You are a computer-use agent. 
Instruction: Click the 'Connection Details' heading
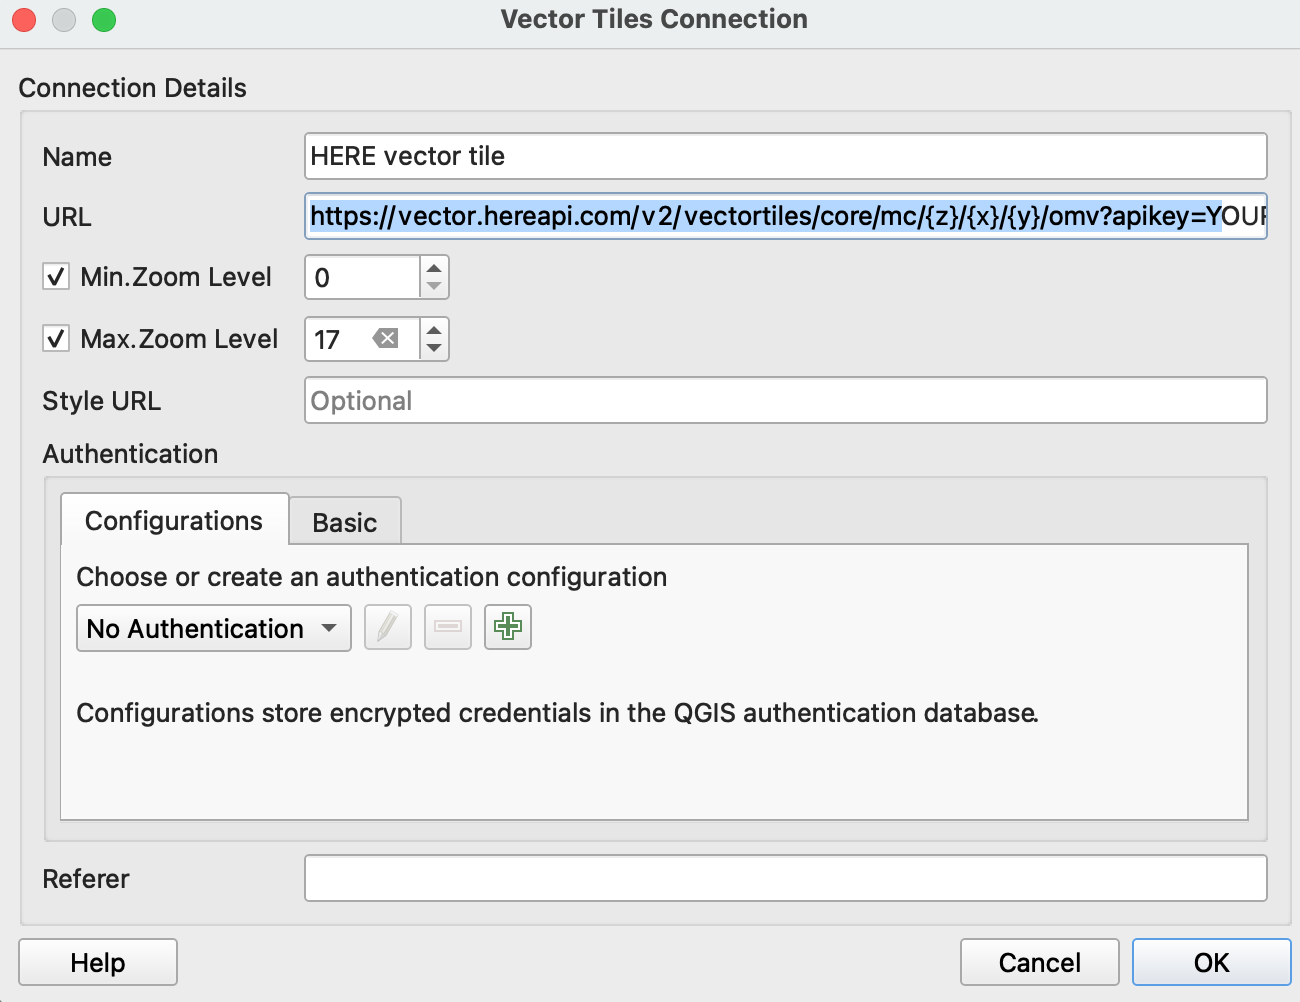[133, 88]
